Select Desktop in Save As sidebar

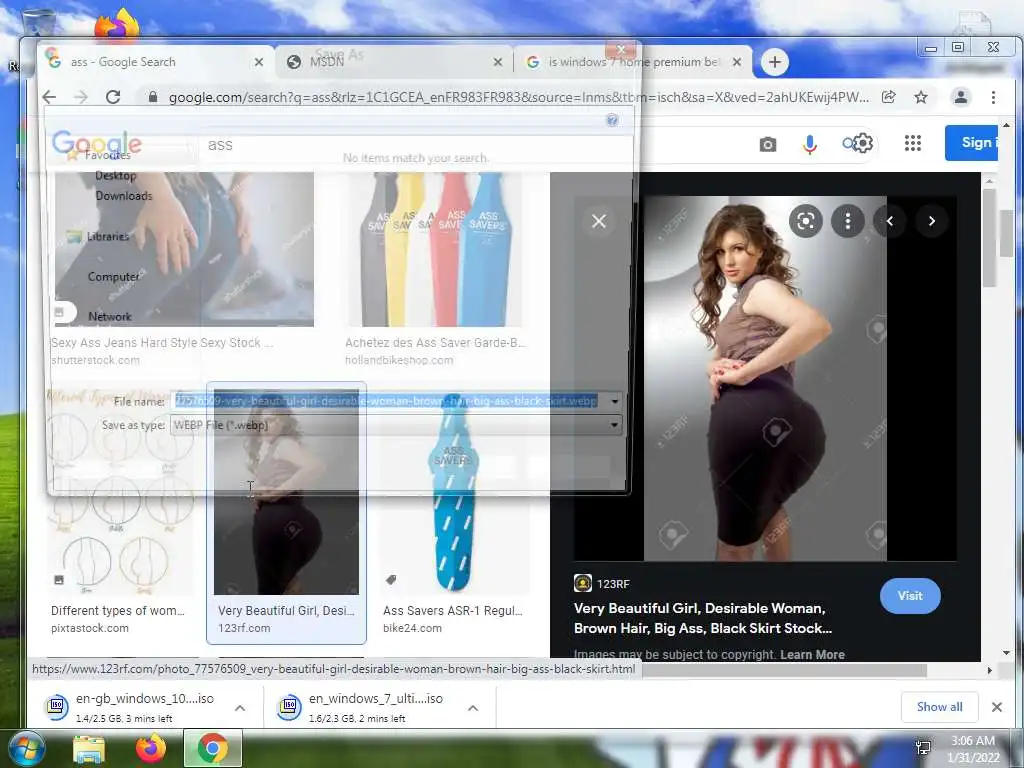[116, 176]
